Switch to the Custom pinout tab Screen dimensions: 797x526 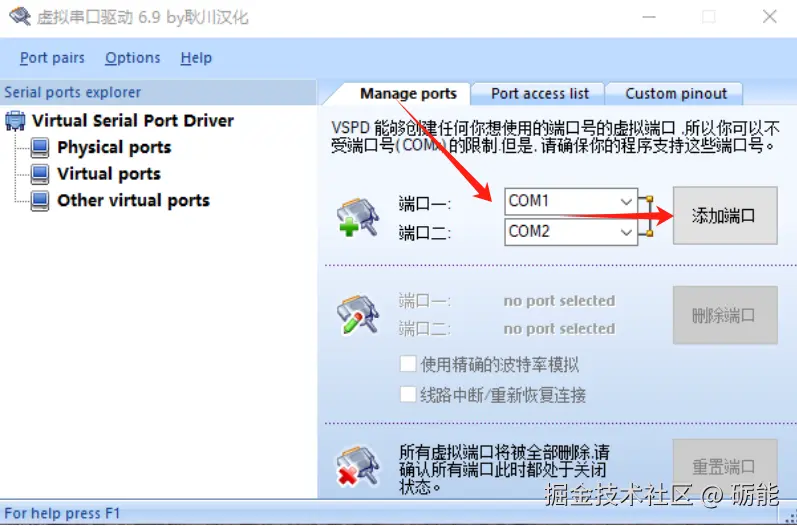676,94
